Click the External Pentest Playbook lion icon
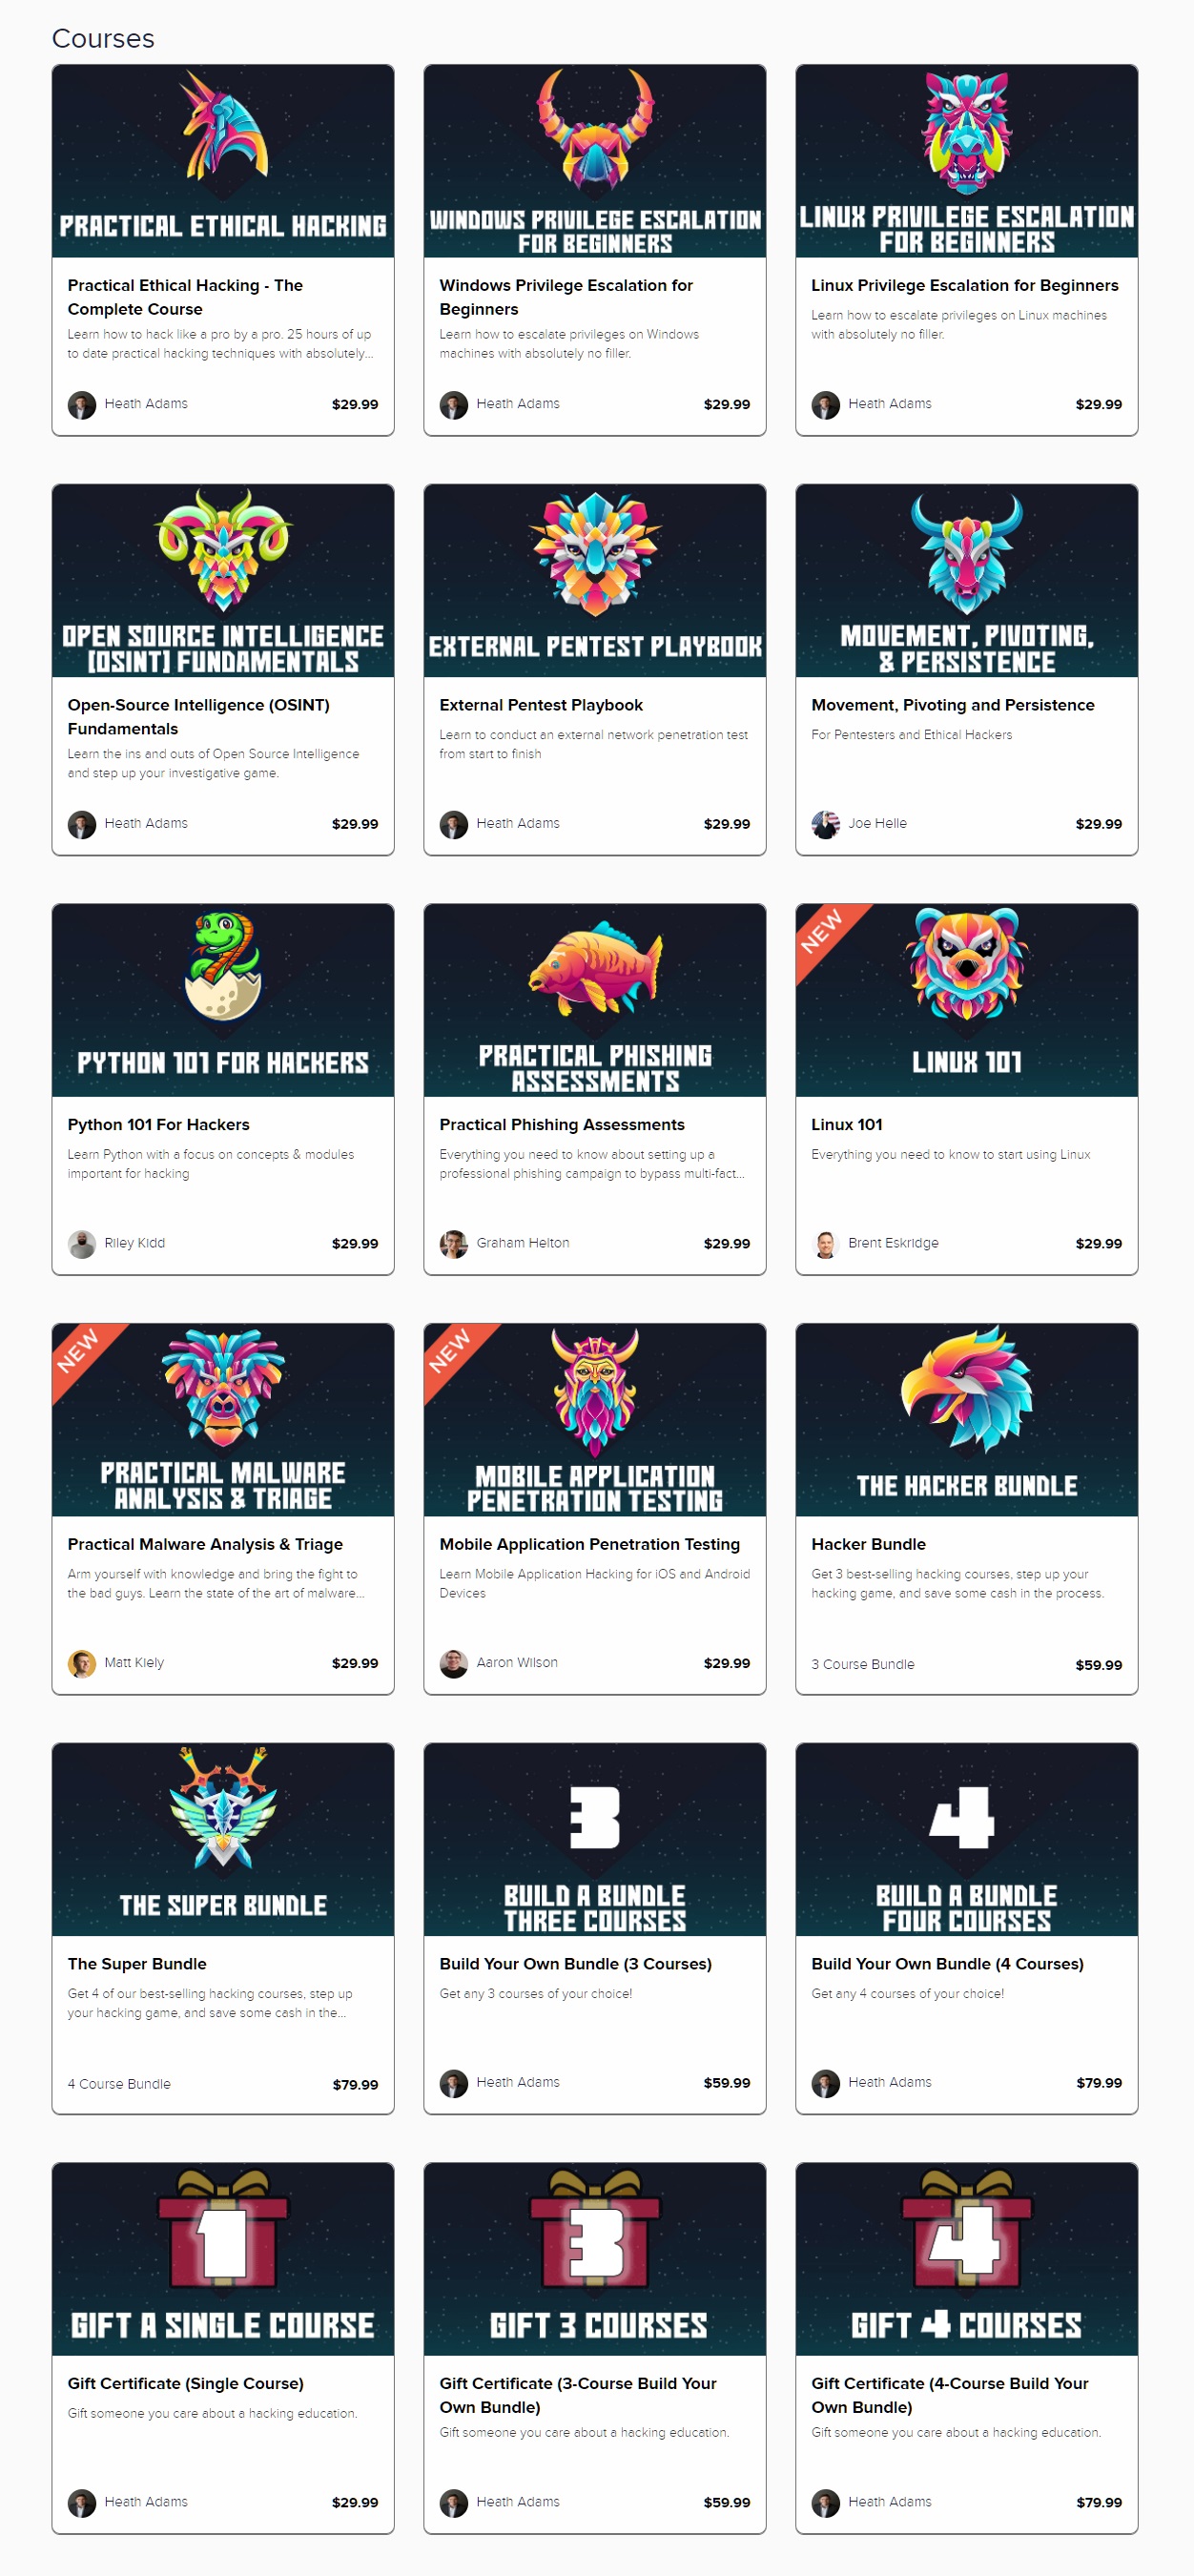Screen dimensions: 1194x2576 595,553
